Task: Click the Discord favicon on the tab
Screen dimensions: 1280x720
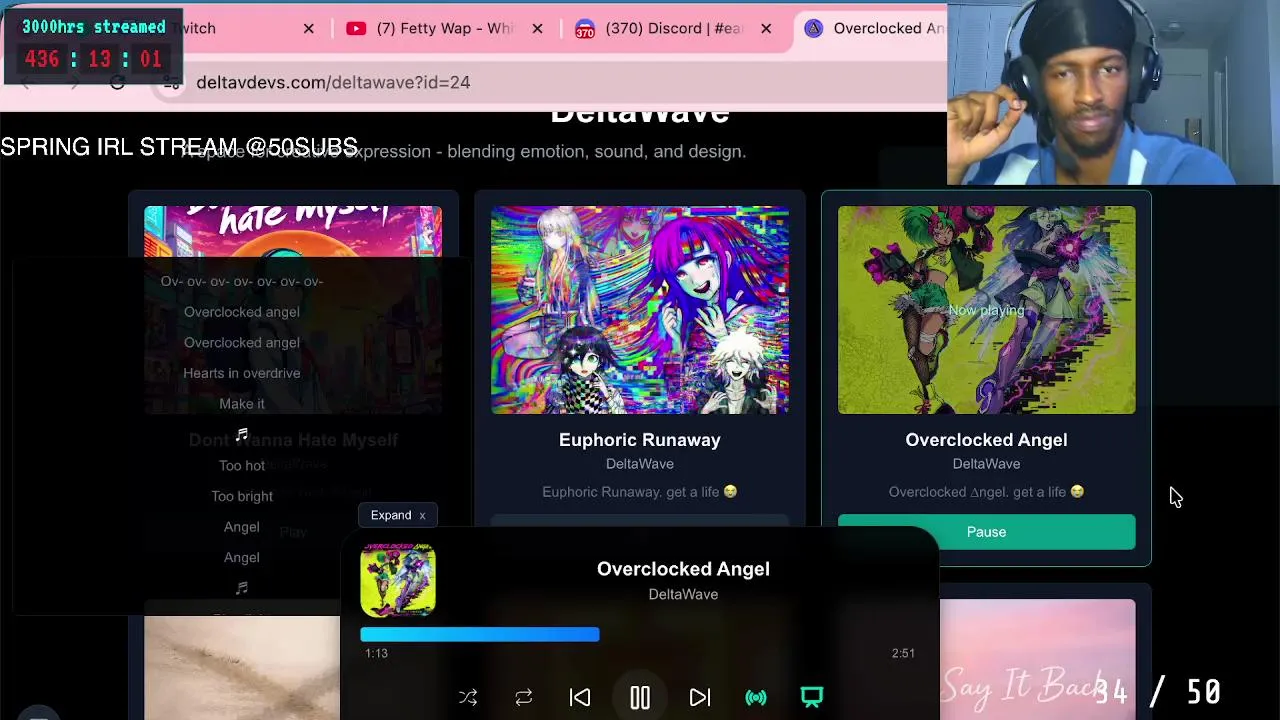Action: point(585,28)
